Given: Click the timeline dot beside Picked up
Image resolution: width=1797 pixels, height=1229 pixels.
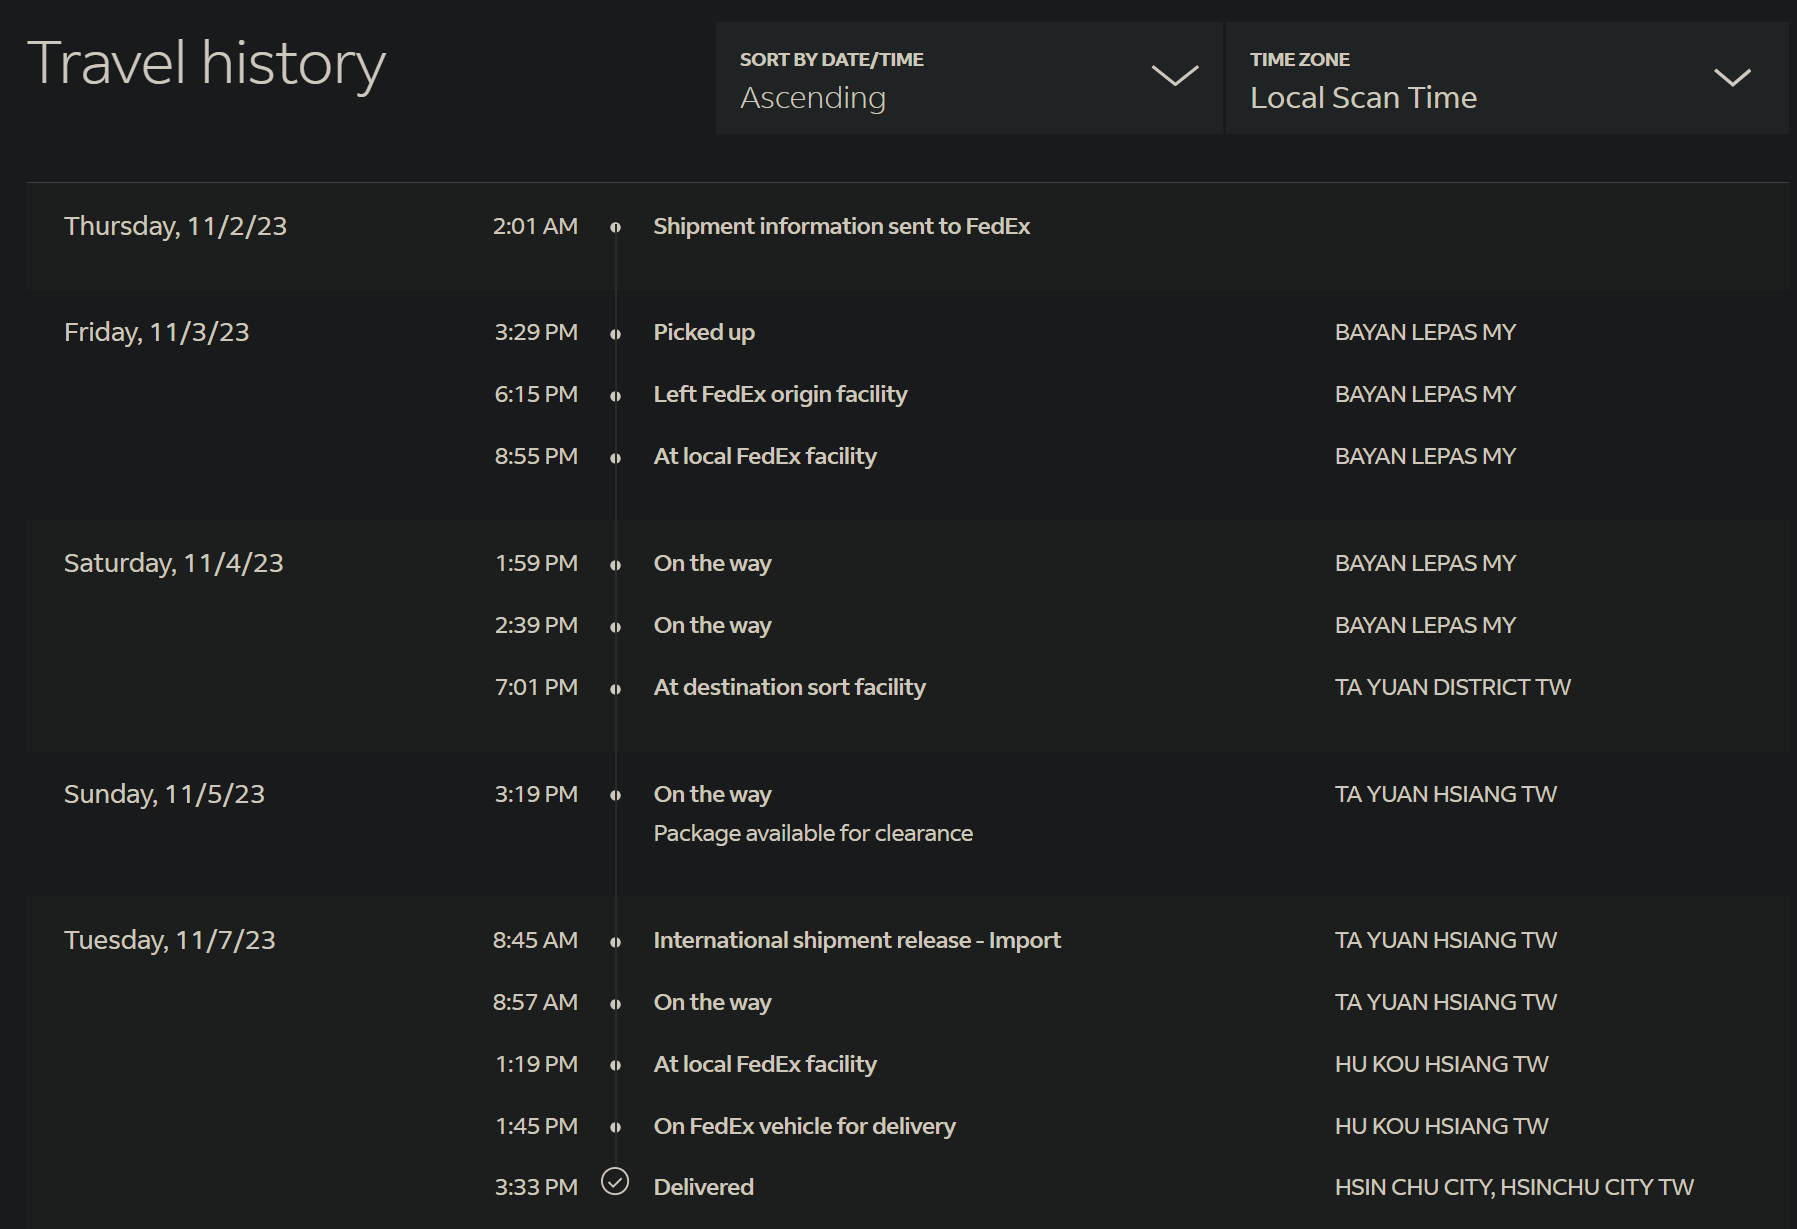Looking at the screenshot, I should click(615, 334).
